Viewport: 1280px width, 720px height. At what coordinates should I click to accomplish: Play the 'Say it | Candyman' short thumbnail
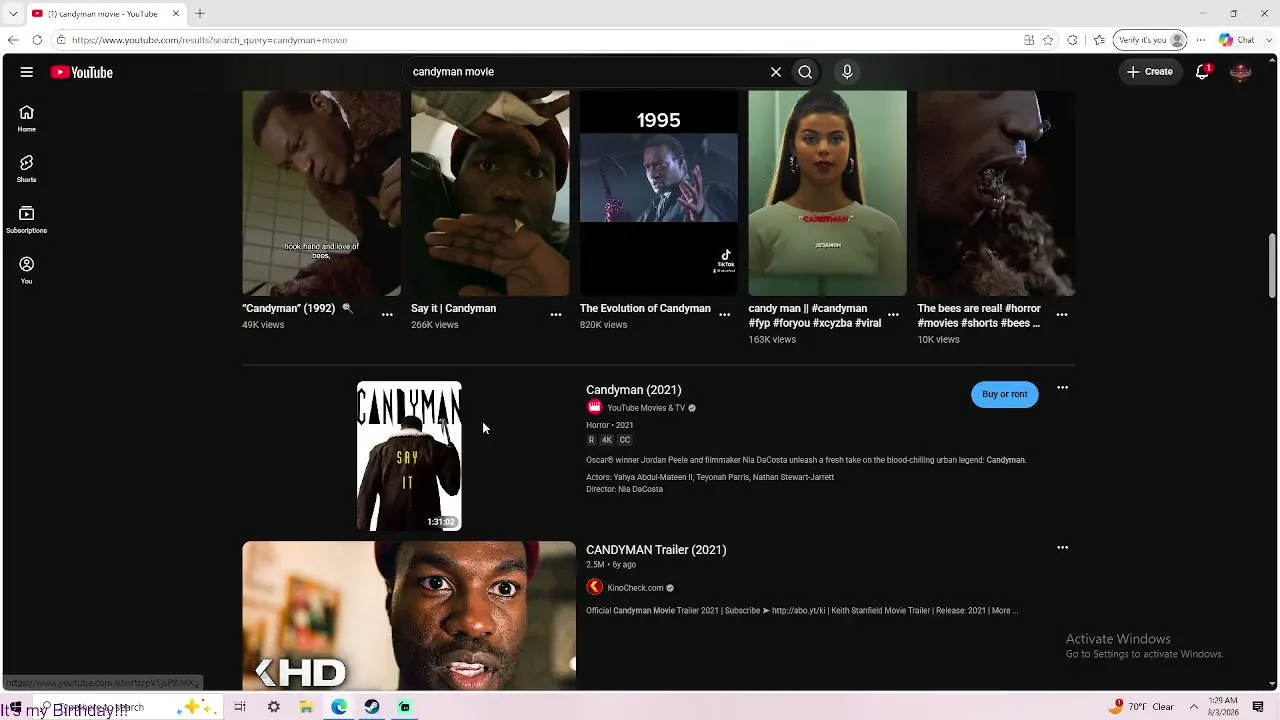point(490,193)
